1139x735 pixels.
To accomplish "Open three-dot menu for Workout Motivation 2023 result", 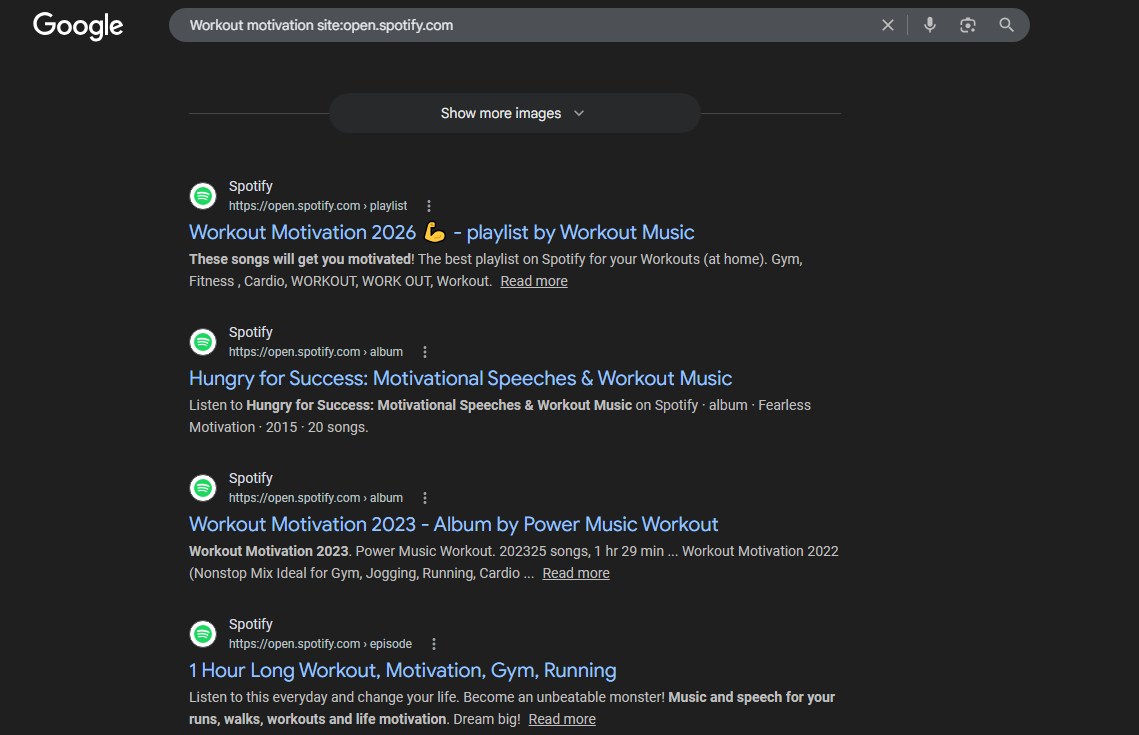I will point(425,498).
